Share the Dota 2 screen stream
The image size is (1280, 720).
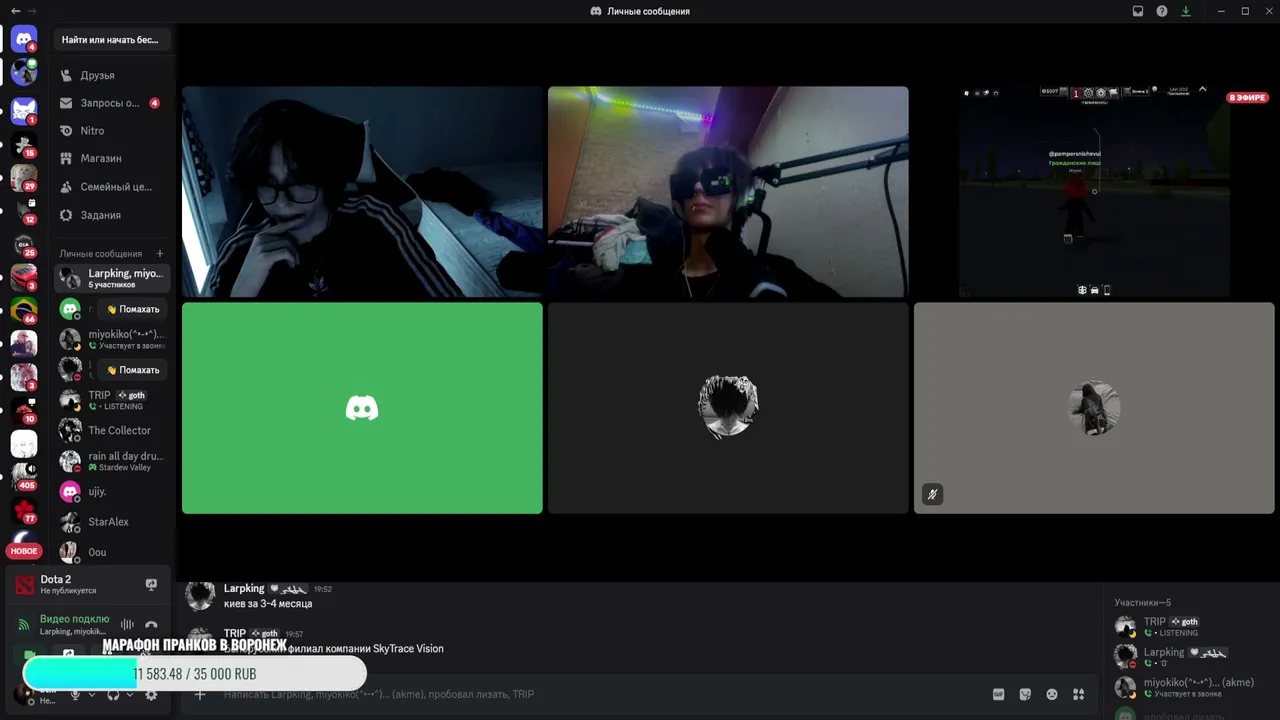(151, 584)
